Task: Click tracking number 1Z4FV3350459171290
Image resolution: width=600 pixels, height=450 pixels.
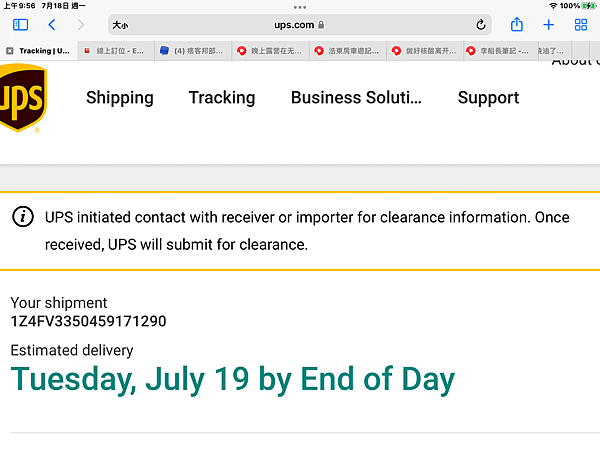Action: (x=88, y=321)
